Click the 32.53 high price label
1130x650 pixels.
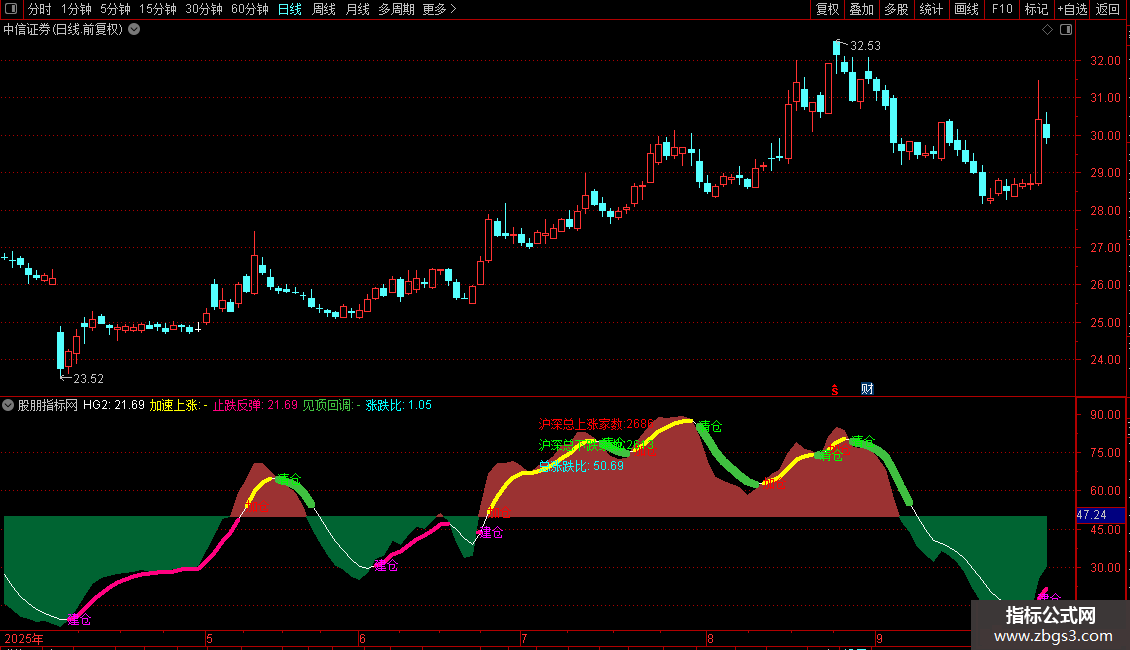[x=865, y=45]
